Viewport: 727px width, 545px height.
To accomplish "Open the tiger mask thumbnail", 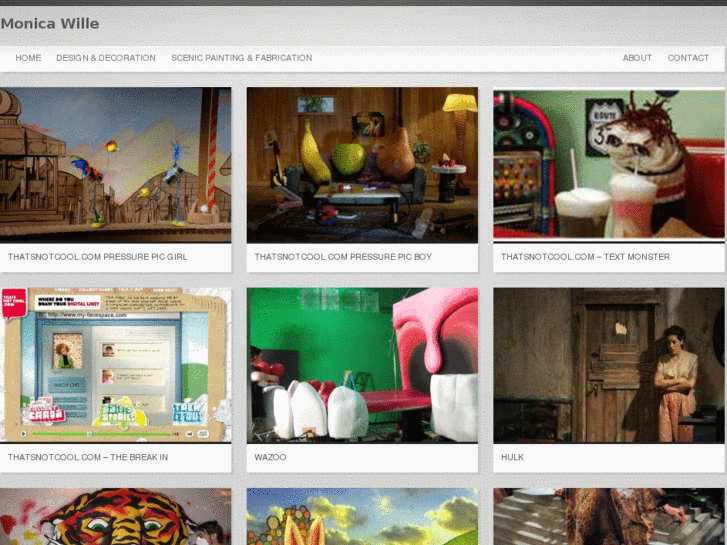I will click(x=115, y=516).
